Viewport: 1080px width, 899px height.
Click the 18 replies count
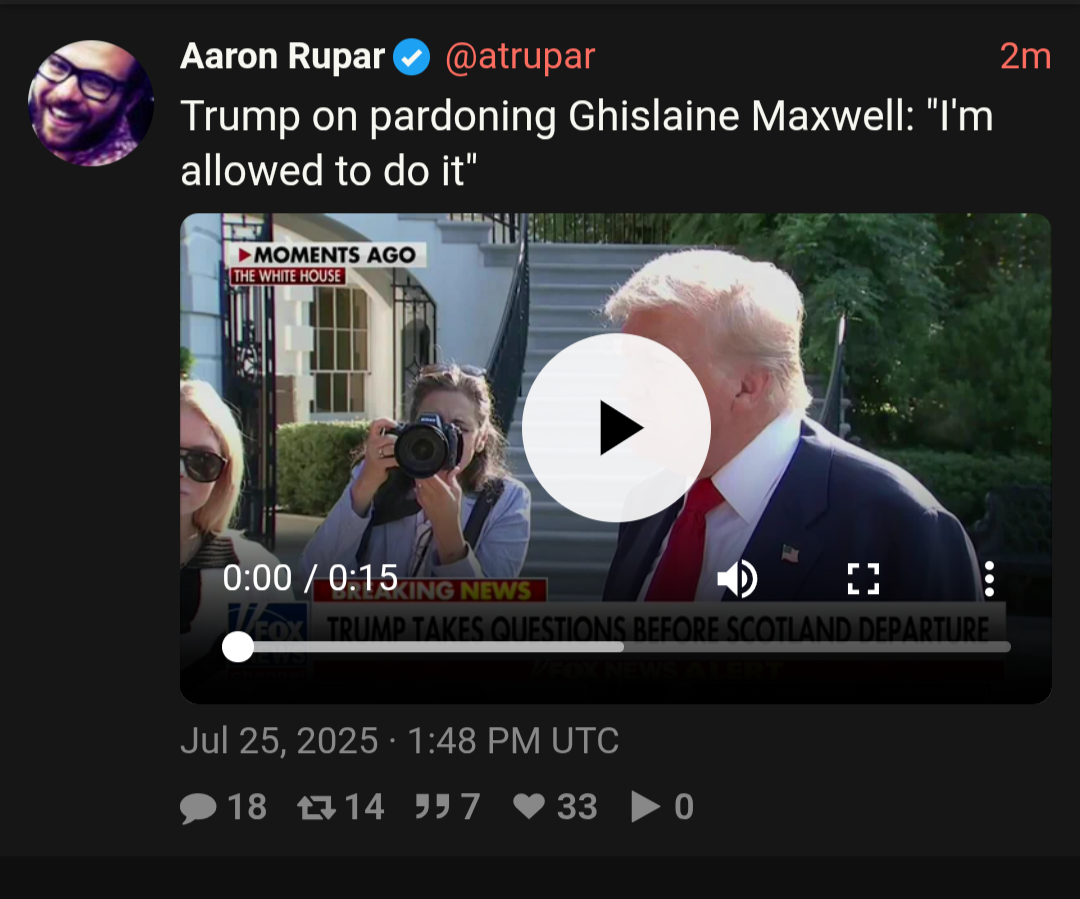[247, 807]
